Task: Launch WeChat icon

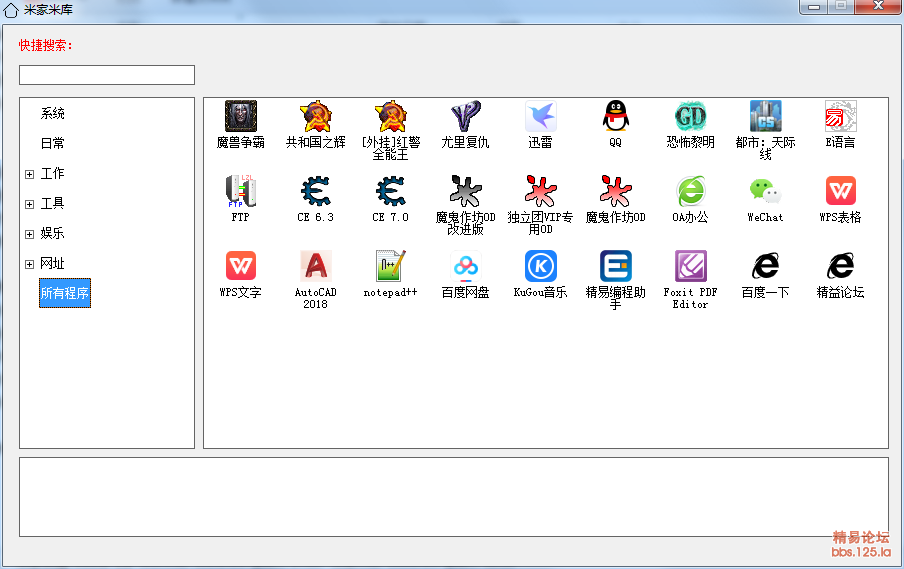Action: coord(765,191)
